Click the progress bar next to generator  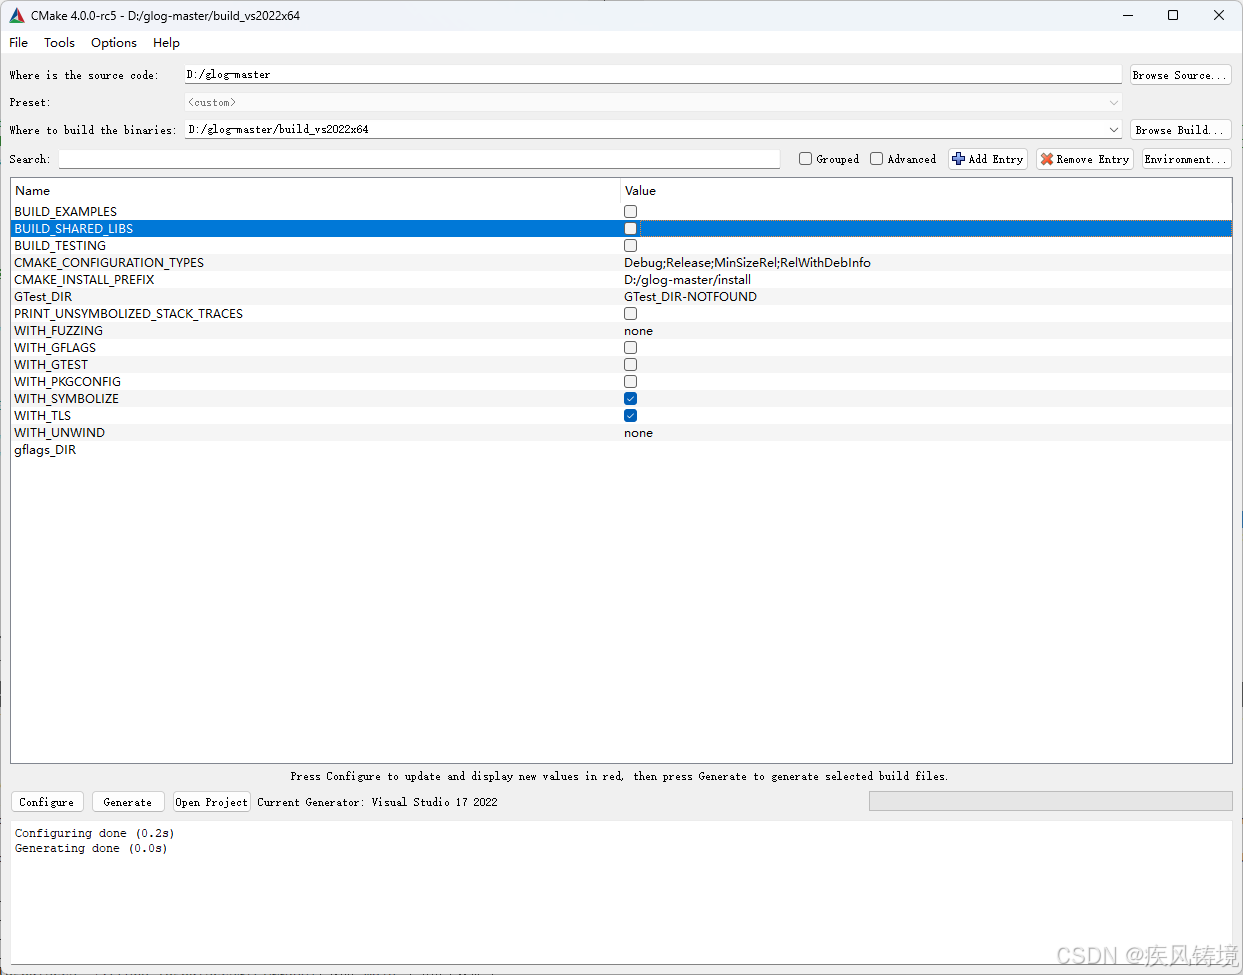point(1050,801)
